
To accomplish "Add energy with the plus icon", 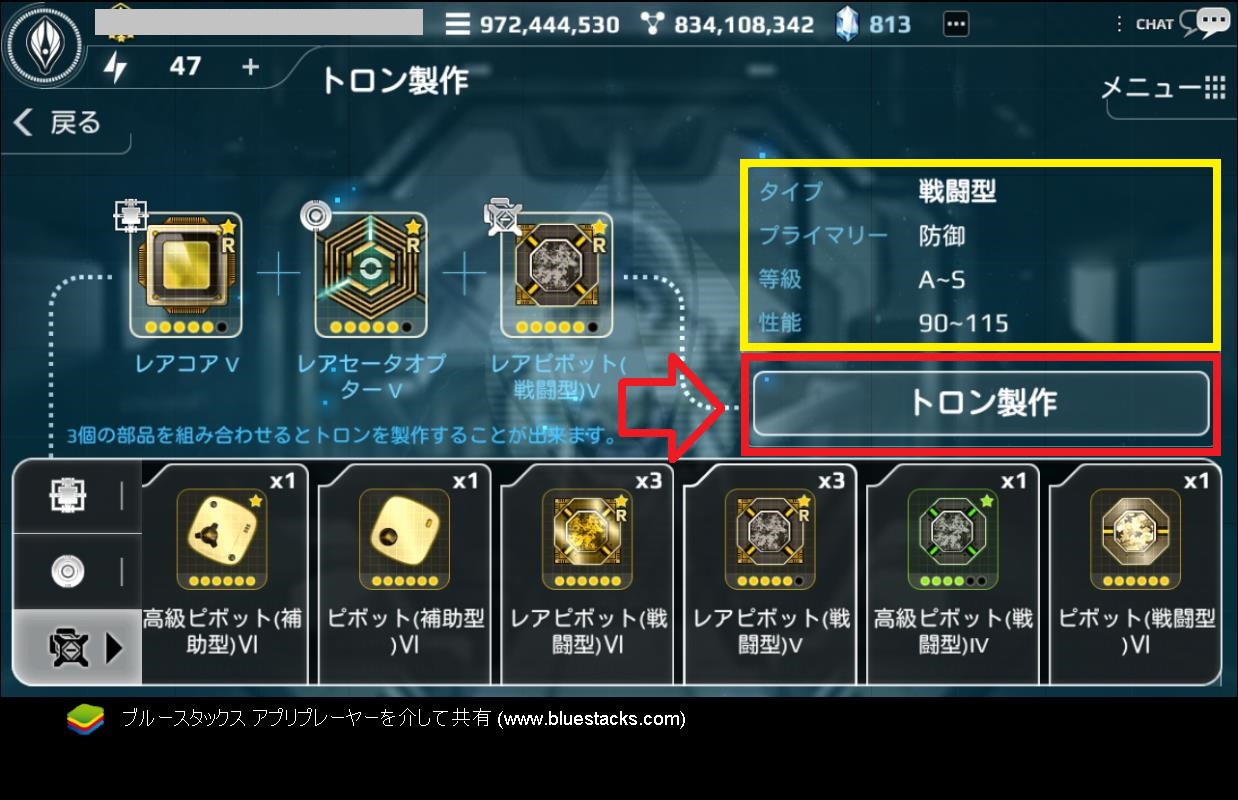I will coord(250,66).
